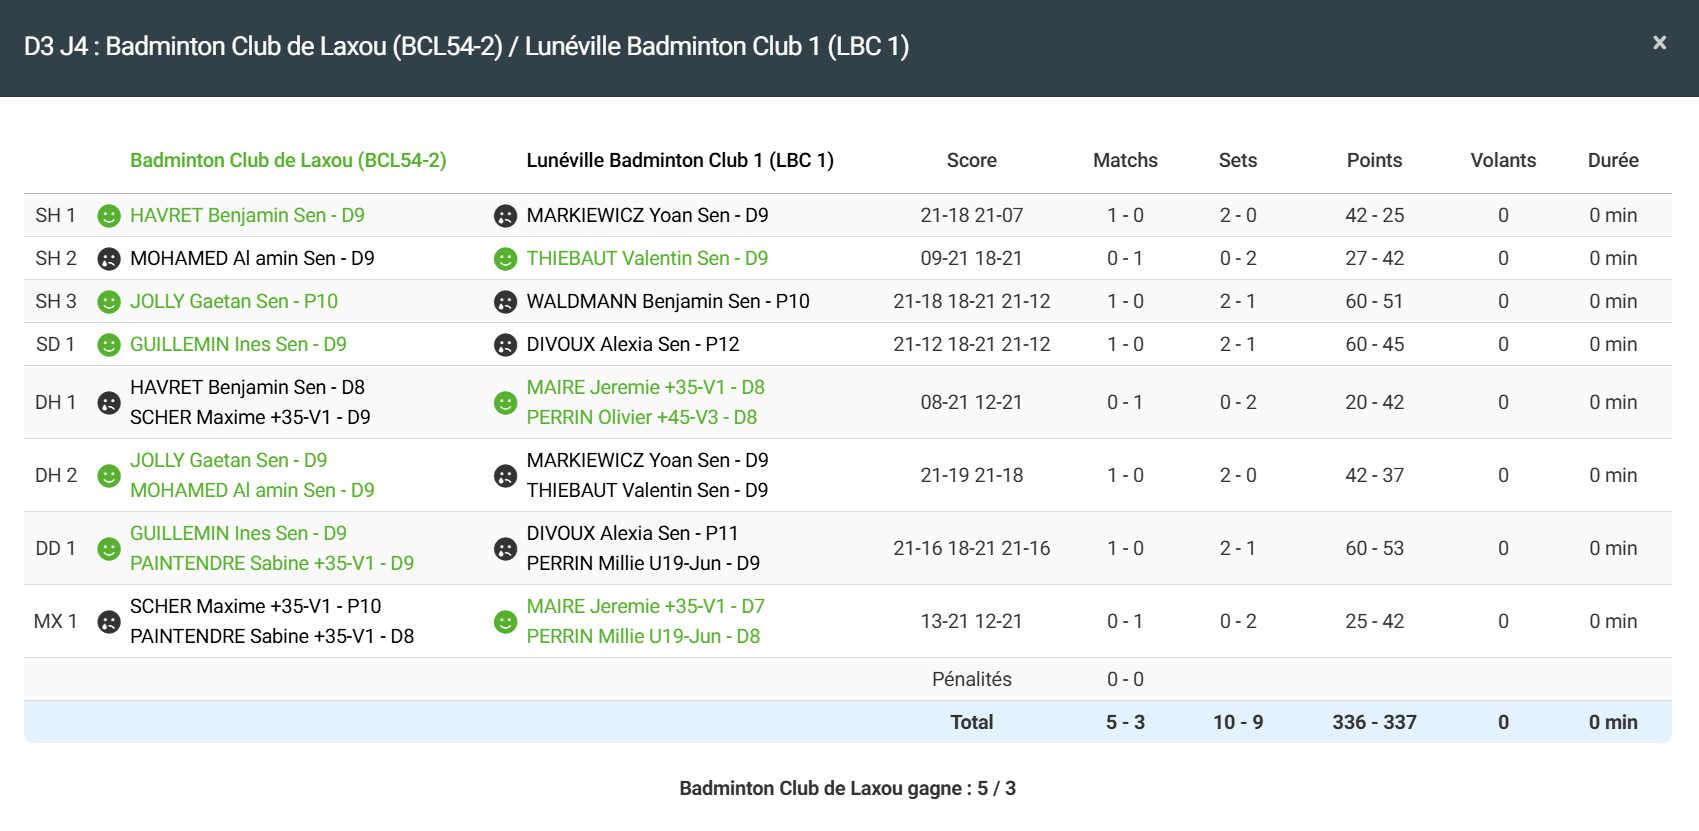Click sad face icon next to MARKIEWICZ Yoan SH 1
This screenshot has width=1699, height=831.
pyautogui.click(x=505, y=216)
